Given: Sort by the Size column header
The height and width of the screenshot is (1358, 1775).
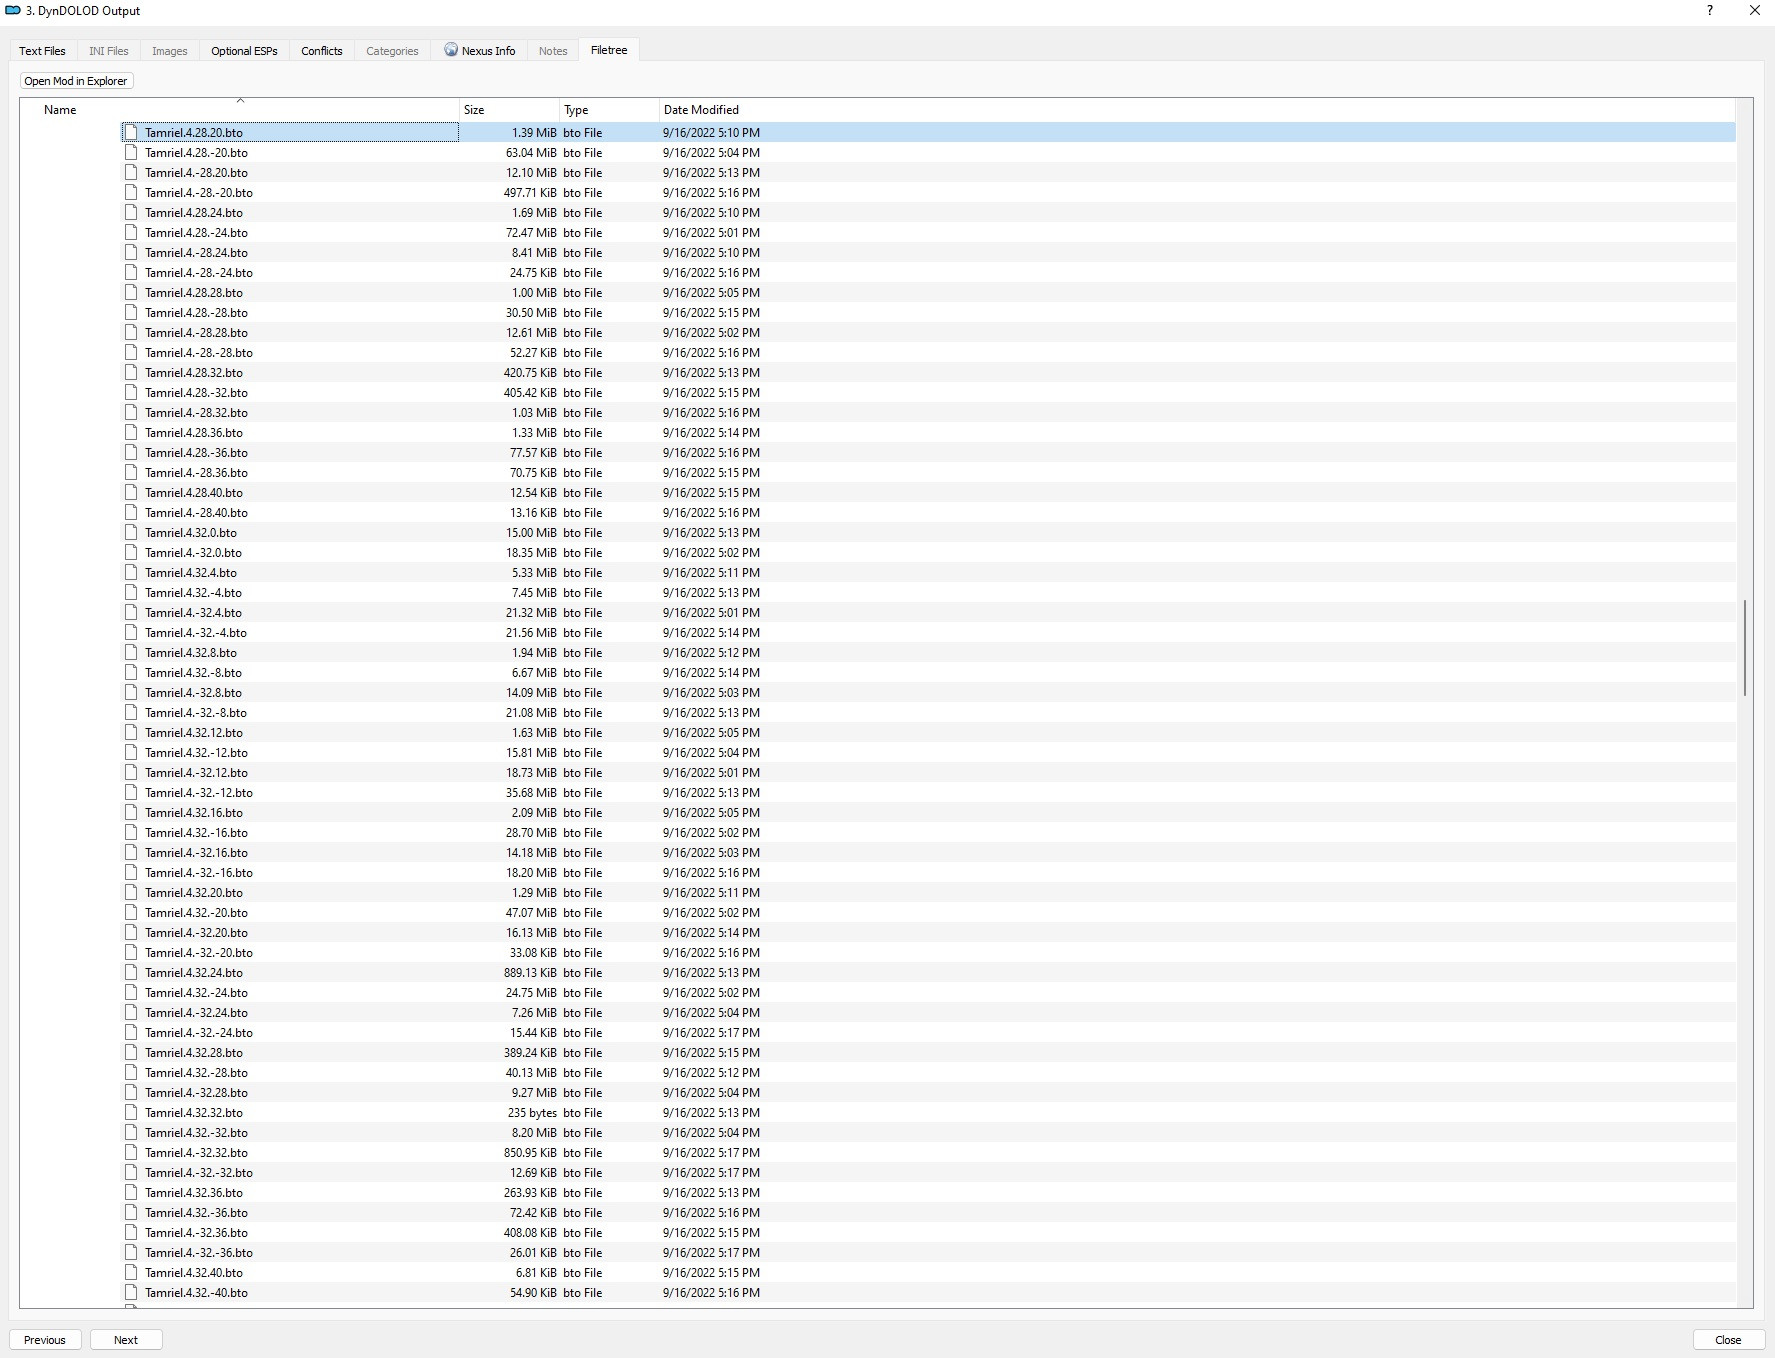Looking at the screenshot, I should (x=509, y=110).
